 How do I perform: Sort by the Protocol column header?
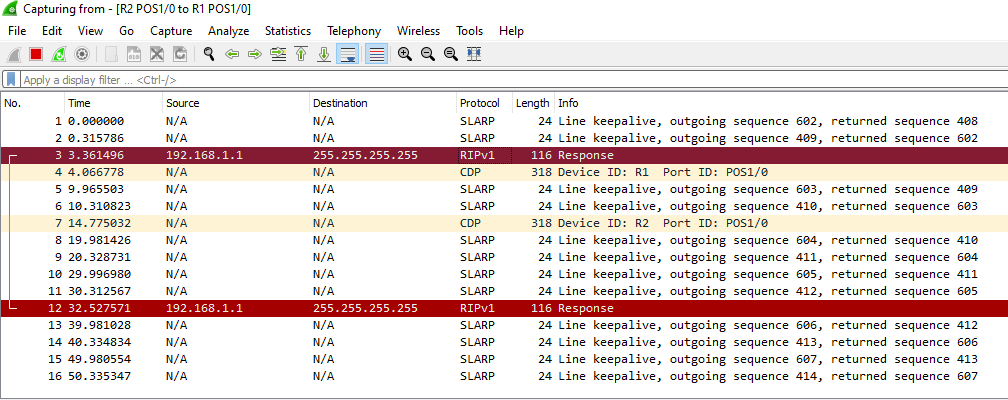point(484,103)
